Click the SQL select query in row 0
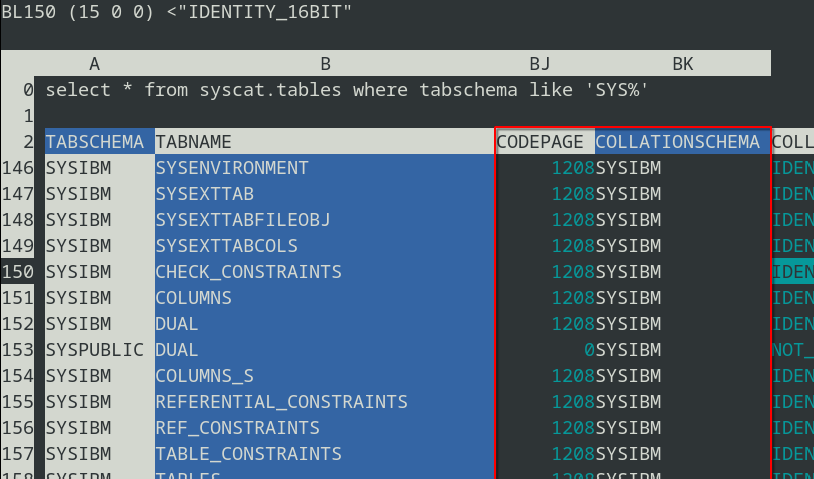The image size is (814, 479). pos(347,90)
